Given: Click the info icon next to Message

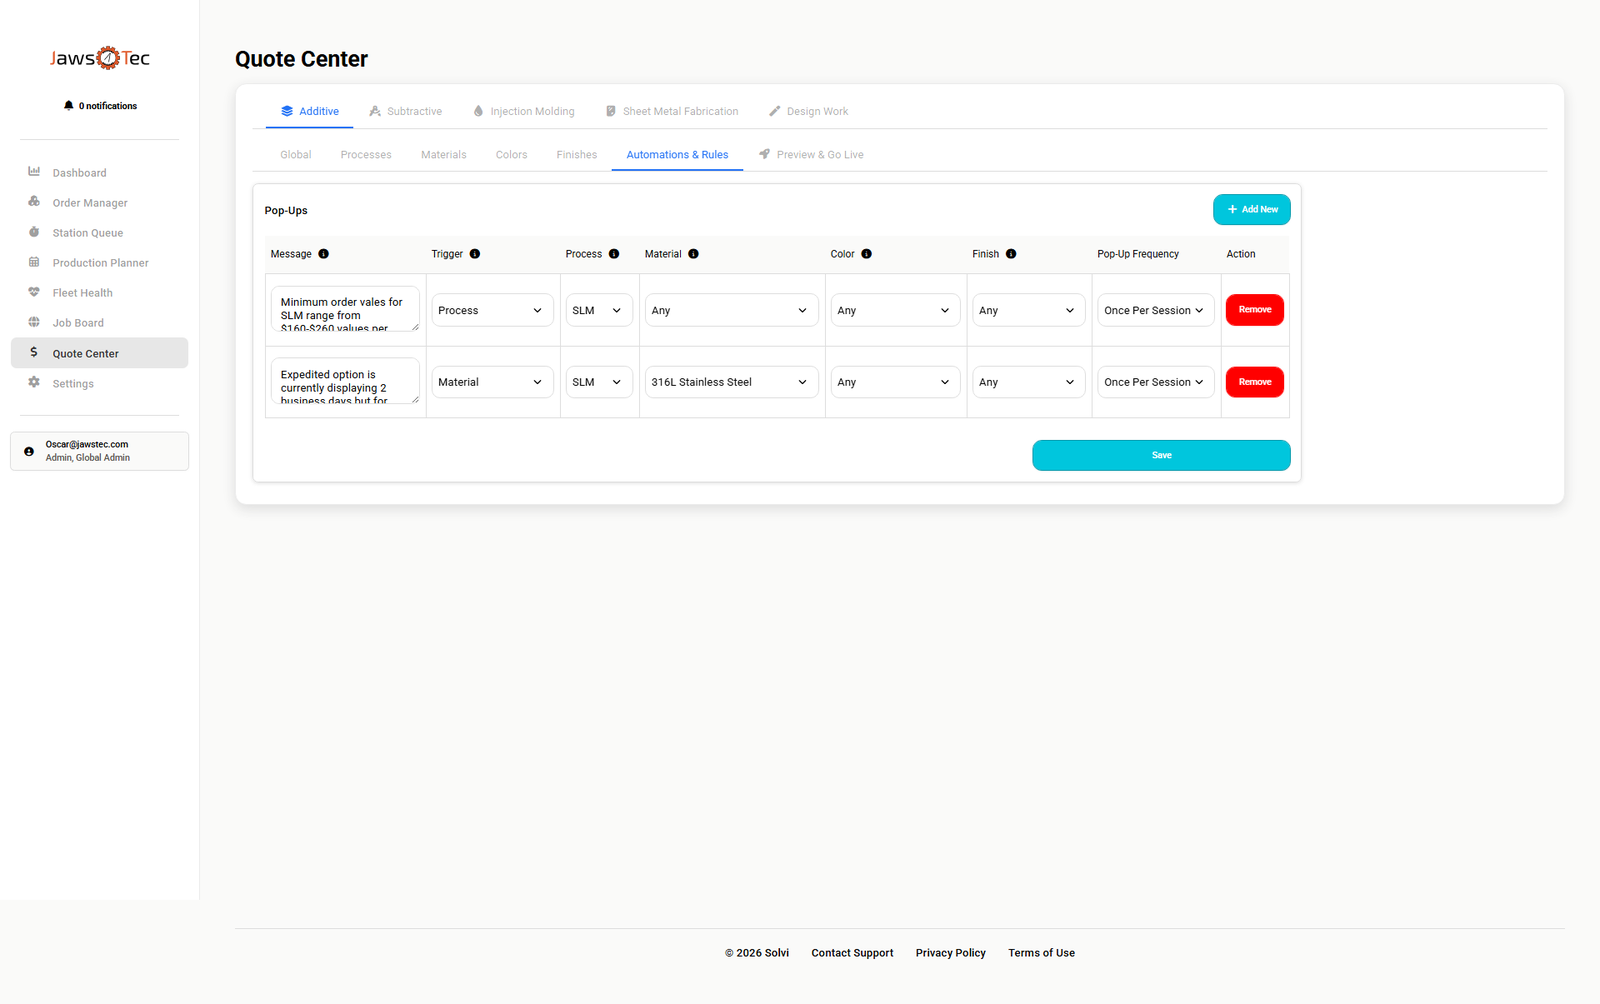Looking at the screenshot, I should [x=323, y=254].
